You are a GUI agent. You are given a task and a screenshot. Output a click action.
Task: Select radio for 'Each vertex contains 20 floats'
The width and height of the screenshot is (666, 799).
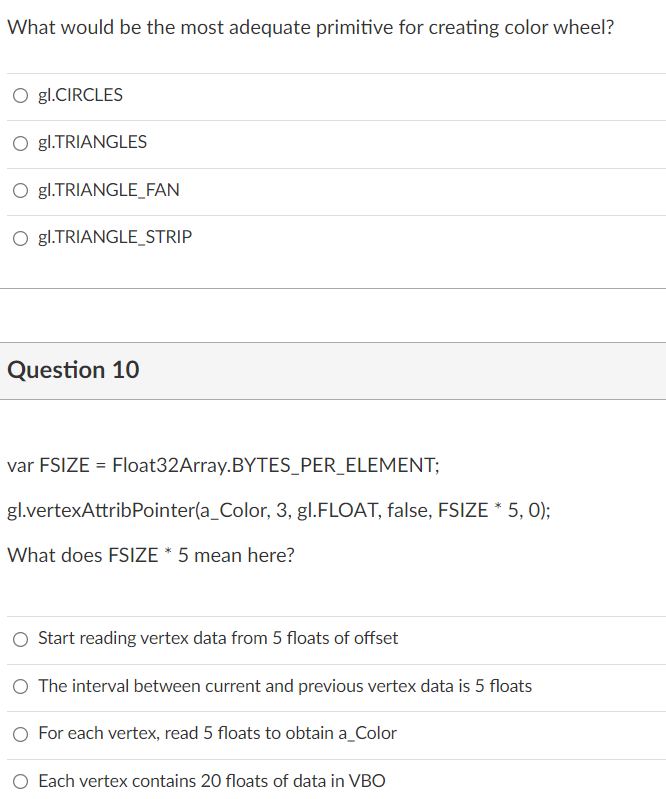[x=20, y=781]
